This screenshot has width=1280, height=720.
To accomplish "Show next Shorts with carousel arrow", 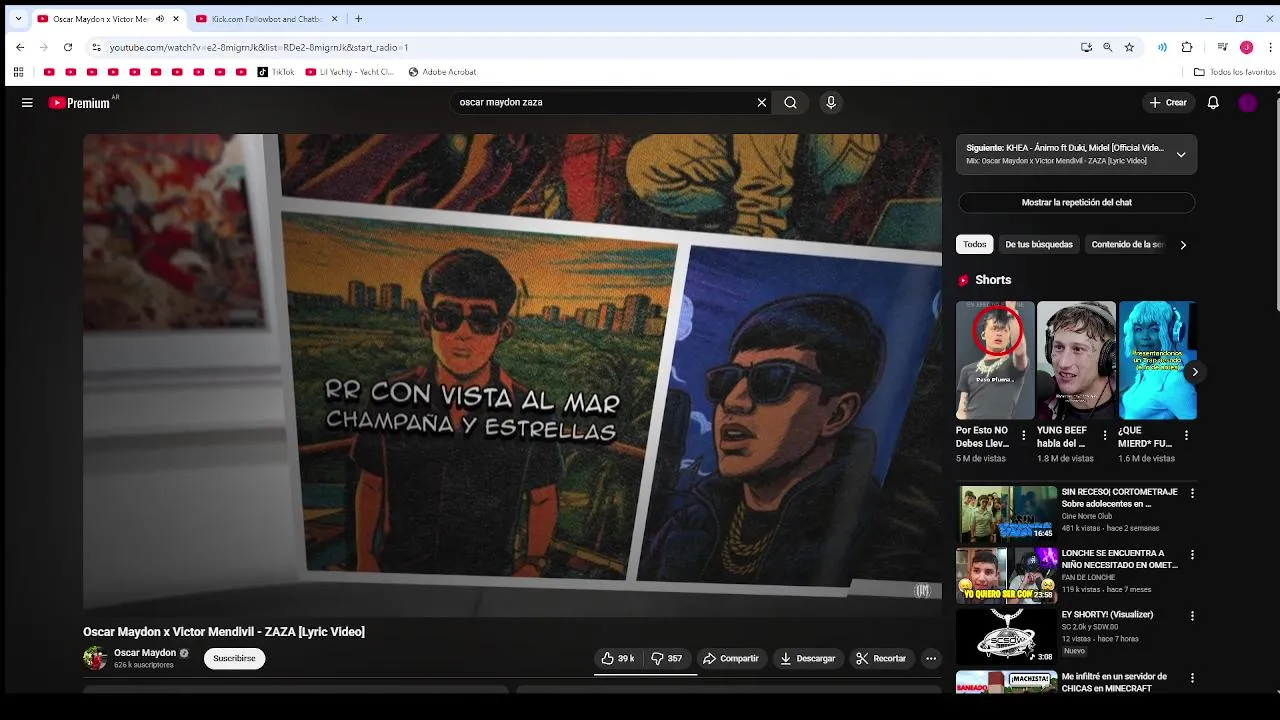I will point(1194,371).
